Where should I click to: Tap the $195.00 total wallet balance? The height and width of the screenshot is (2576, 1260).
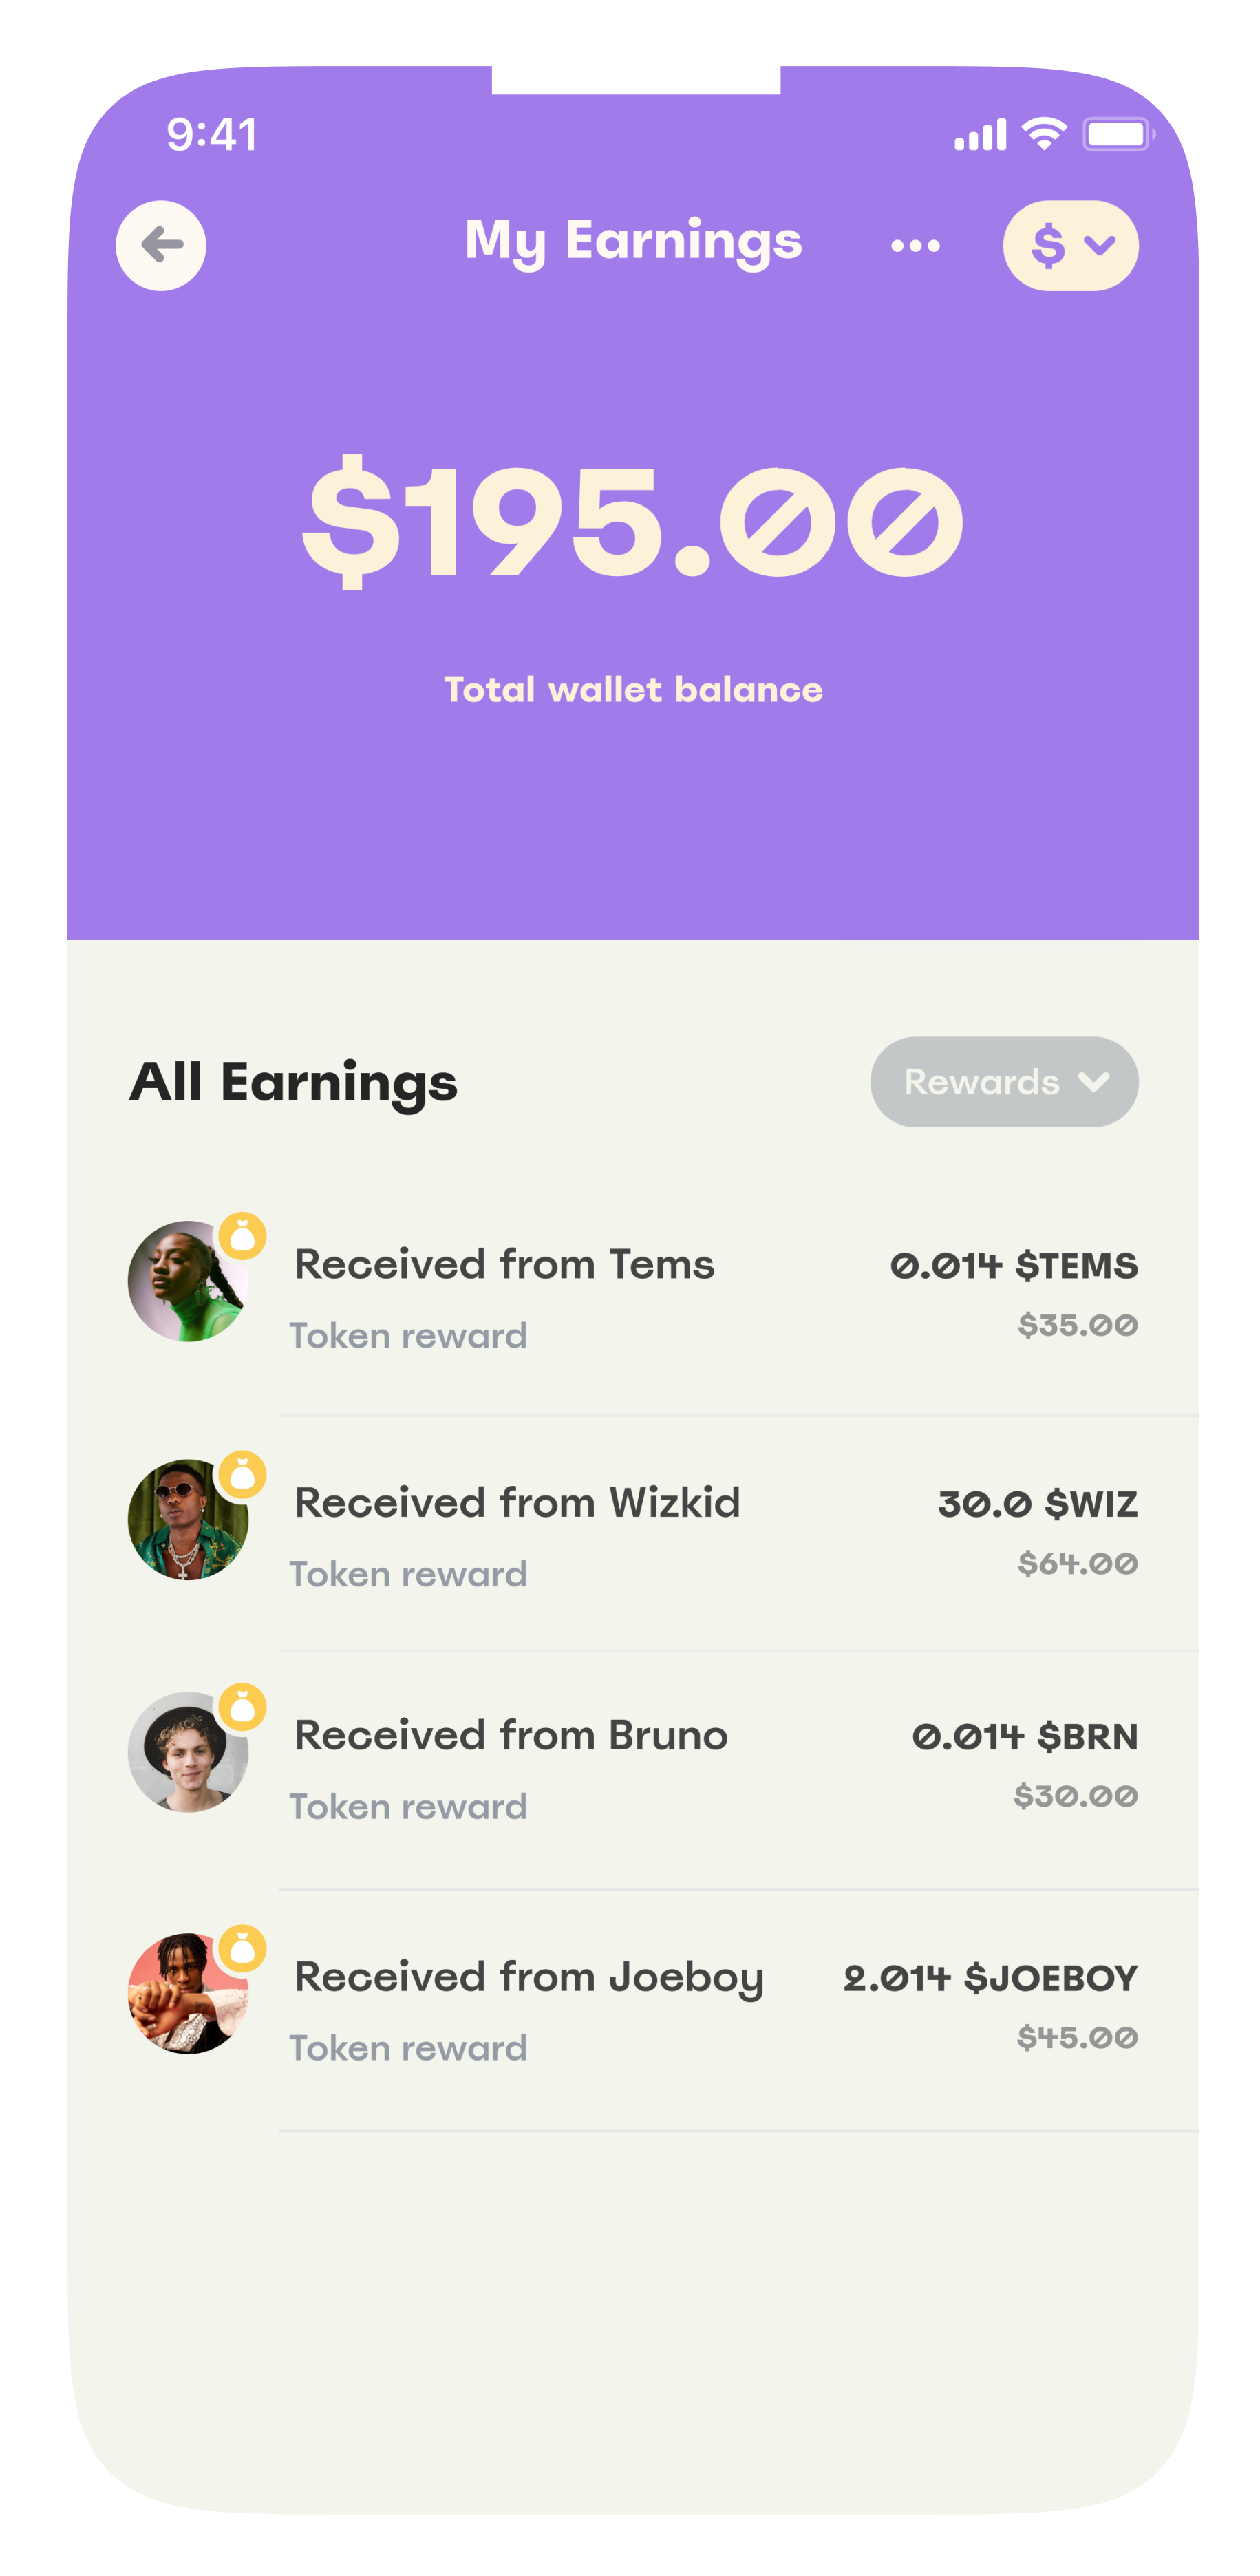pos(632,522)
